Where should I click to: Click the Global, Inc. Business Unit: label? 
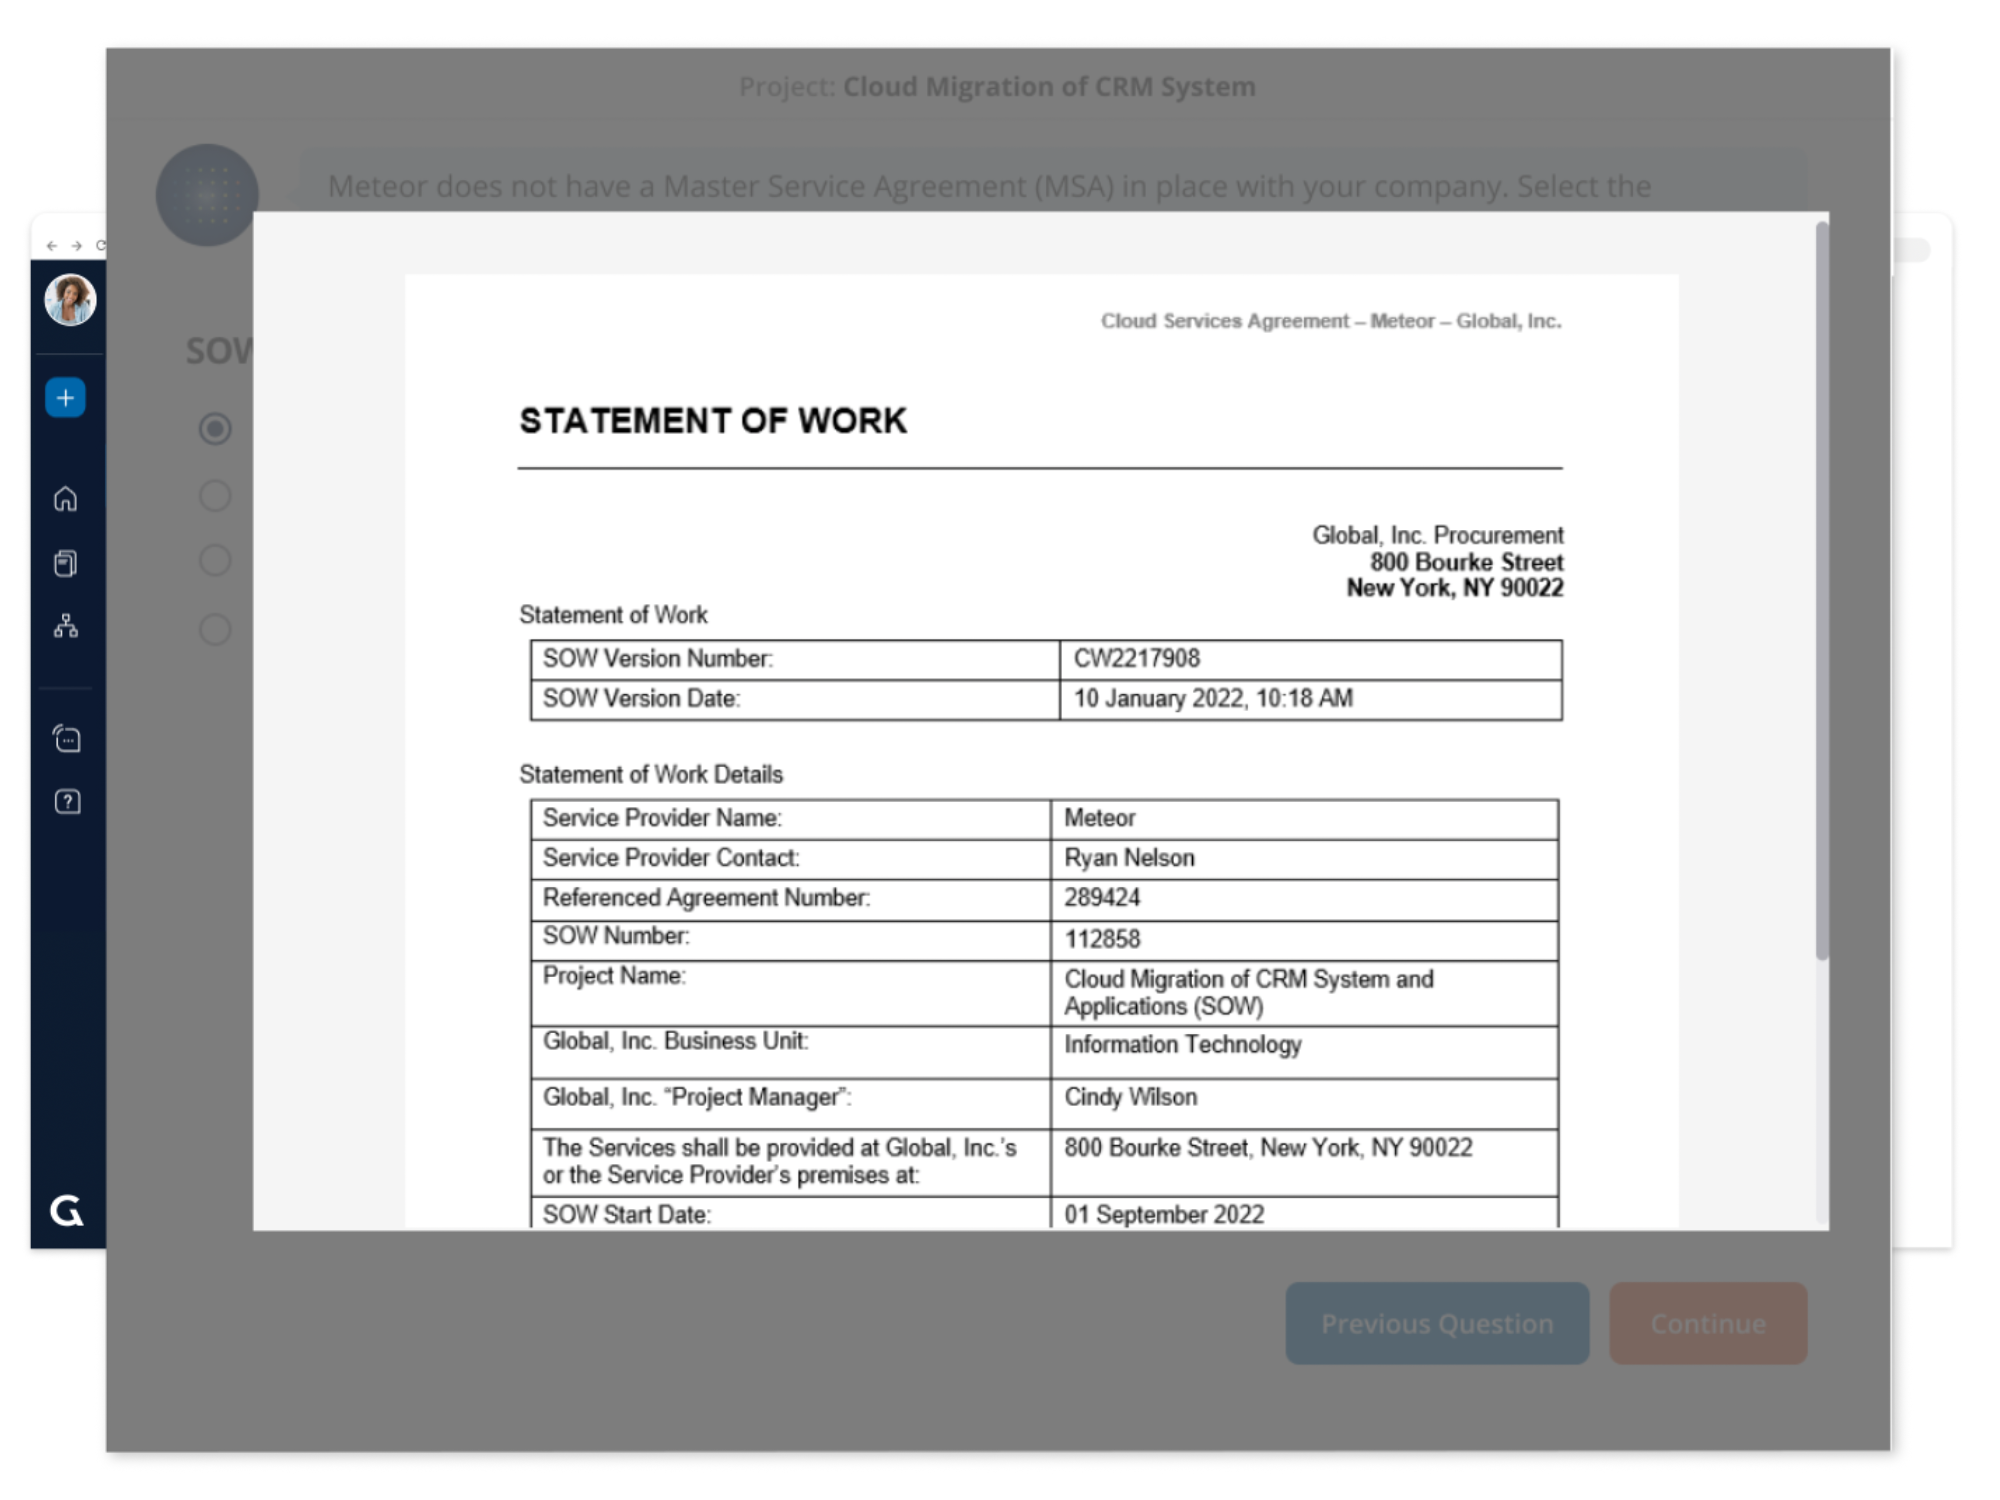(676, 1041)
